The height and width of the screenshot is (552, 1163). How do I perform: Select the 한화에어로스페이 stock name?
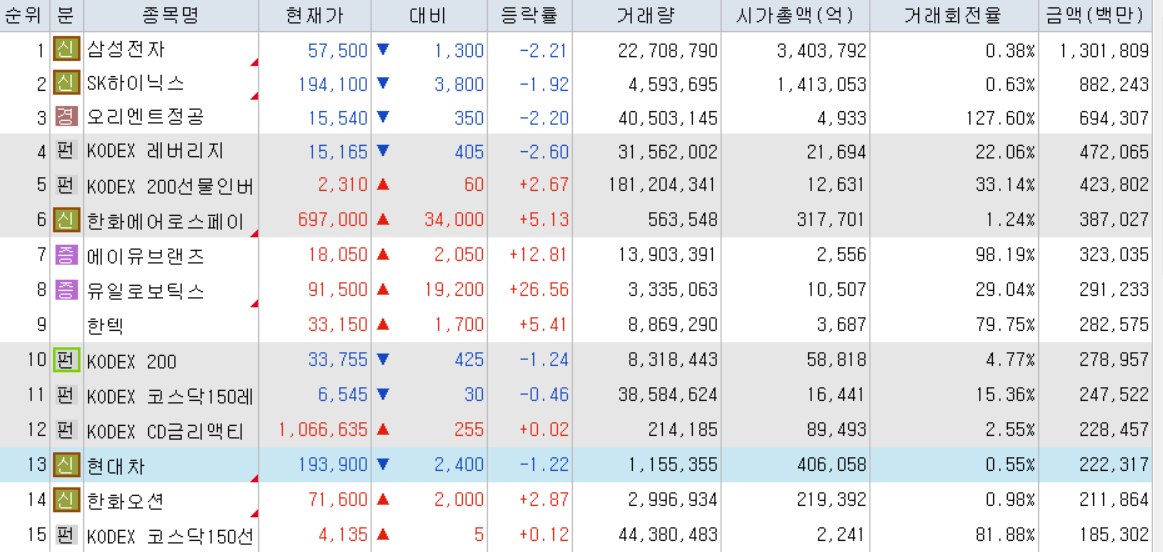point(166,220)
